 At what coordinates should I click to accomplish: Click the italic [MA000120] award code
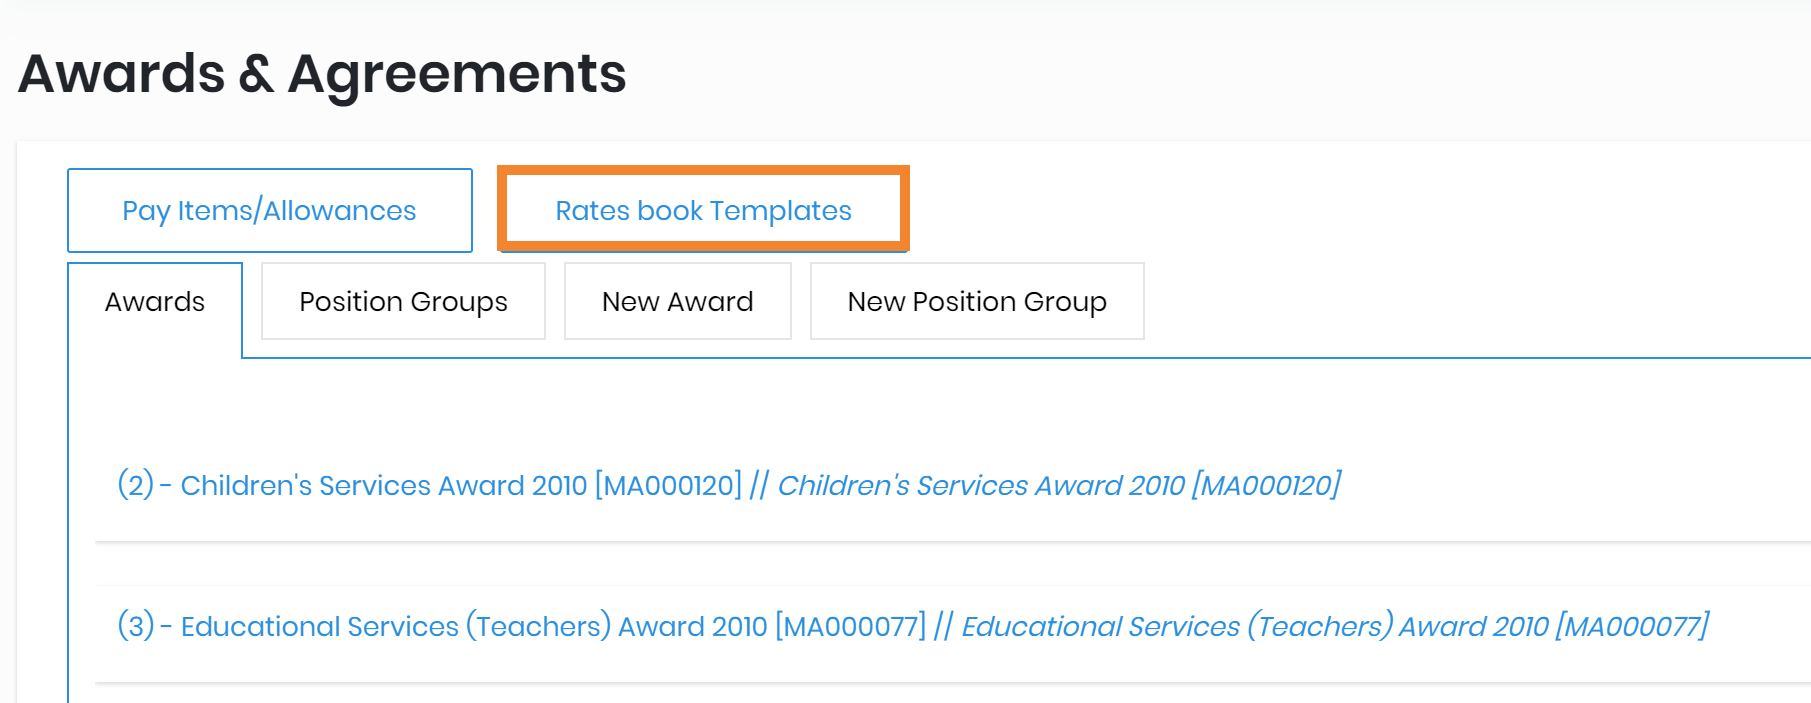(1266, 486)
